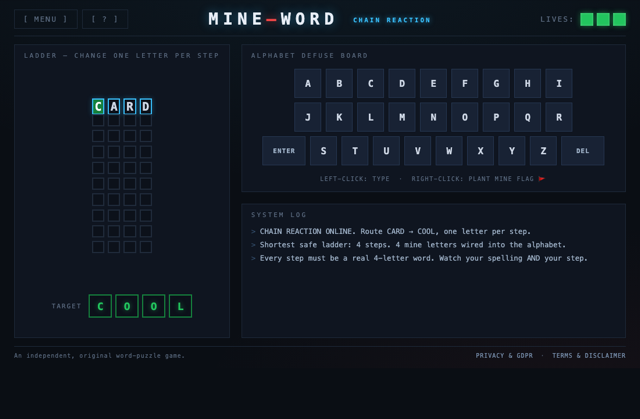Click the red mine flag icon

pos(542,179)
